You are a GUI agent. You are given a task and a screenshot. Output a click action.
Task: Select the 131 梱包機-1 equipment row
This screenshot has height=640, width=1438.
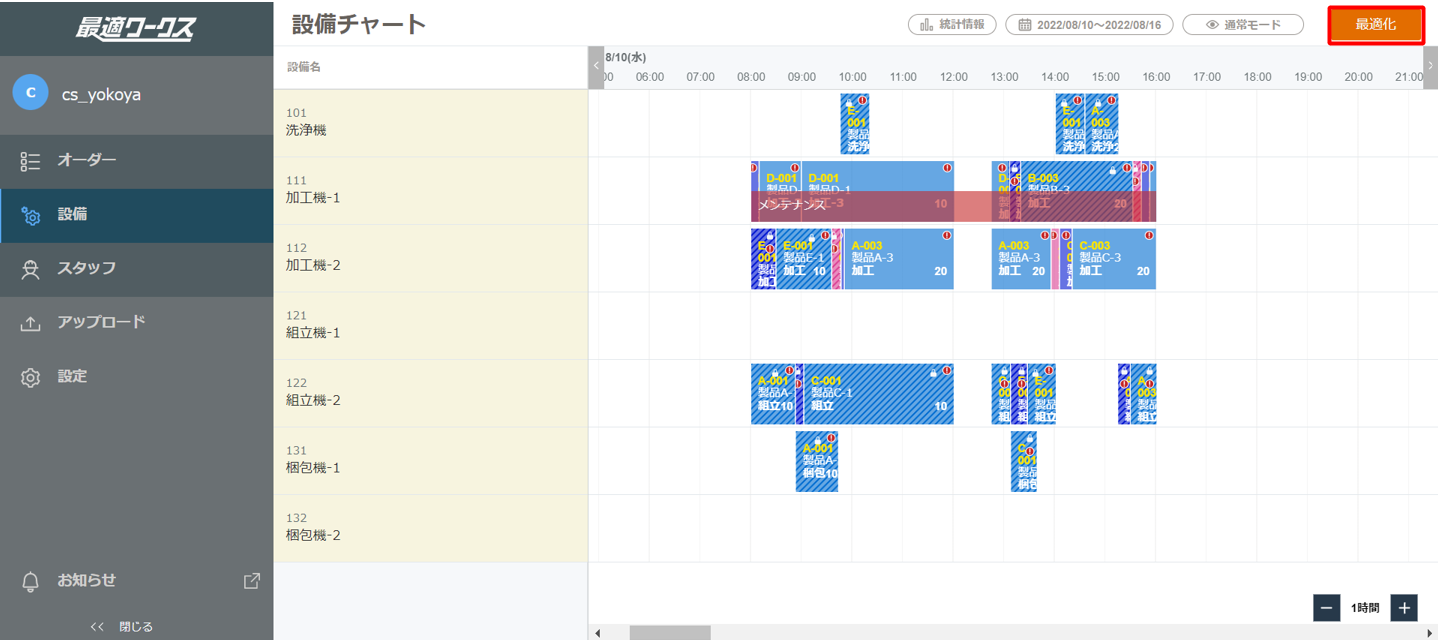430,461
